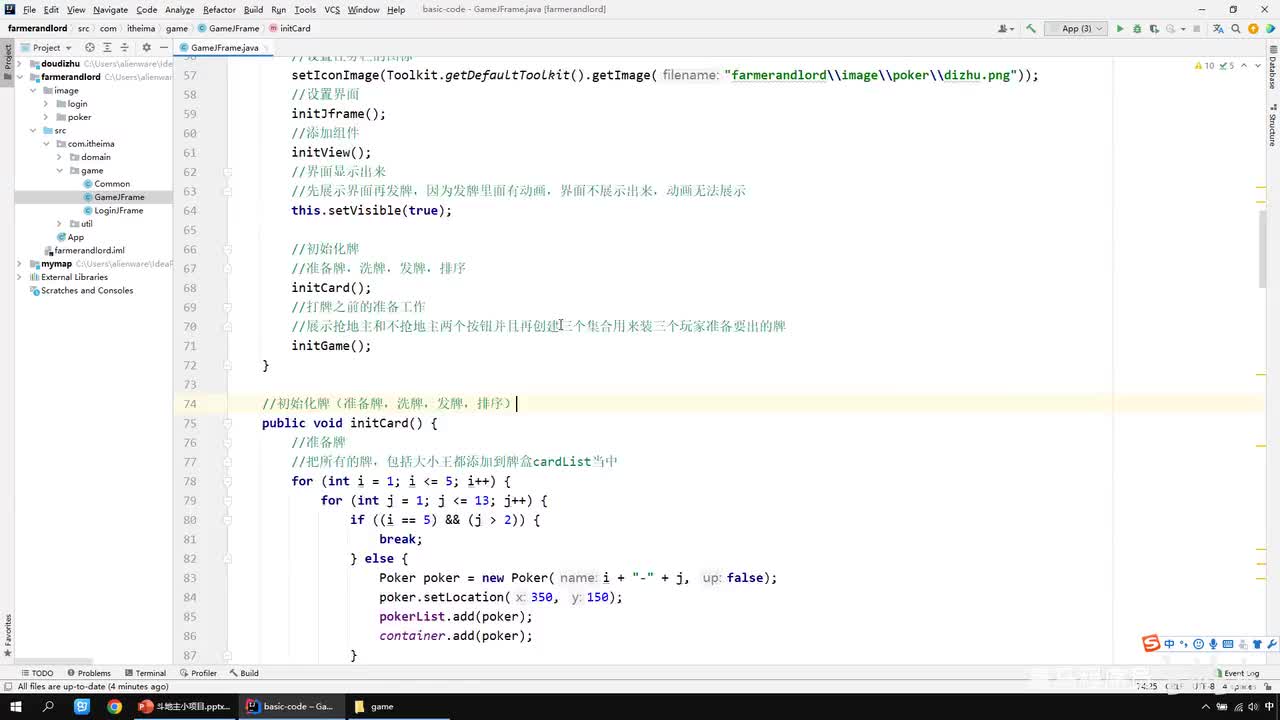This screenshot has height=720, width=1280.
Task: Open the Event Log in the status bar
Action: (x=1236, y=673)
